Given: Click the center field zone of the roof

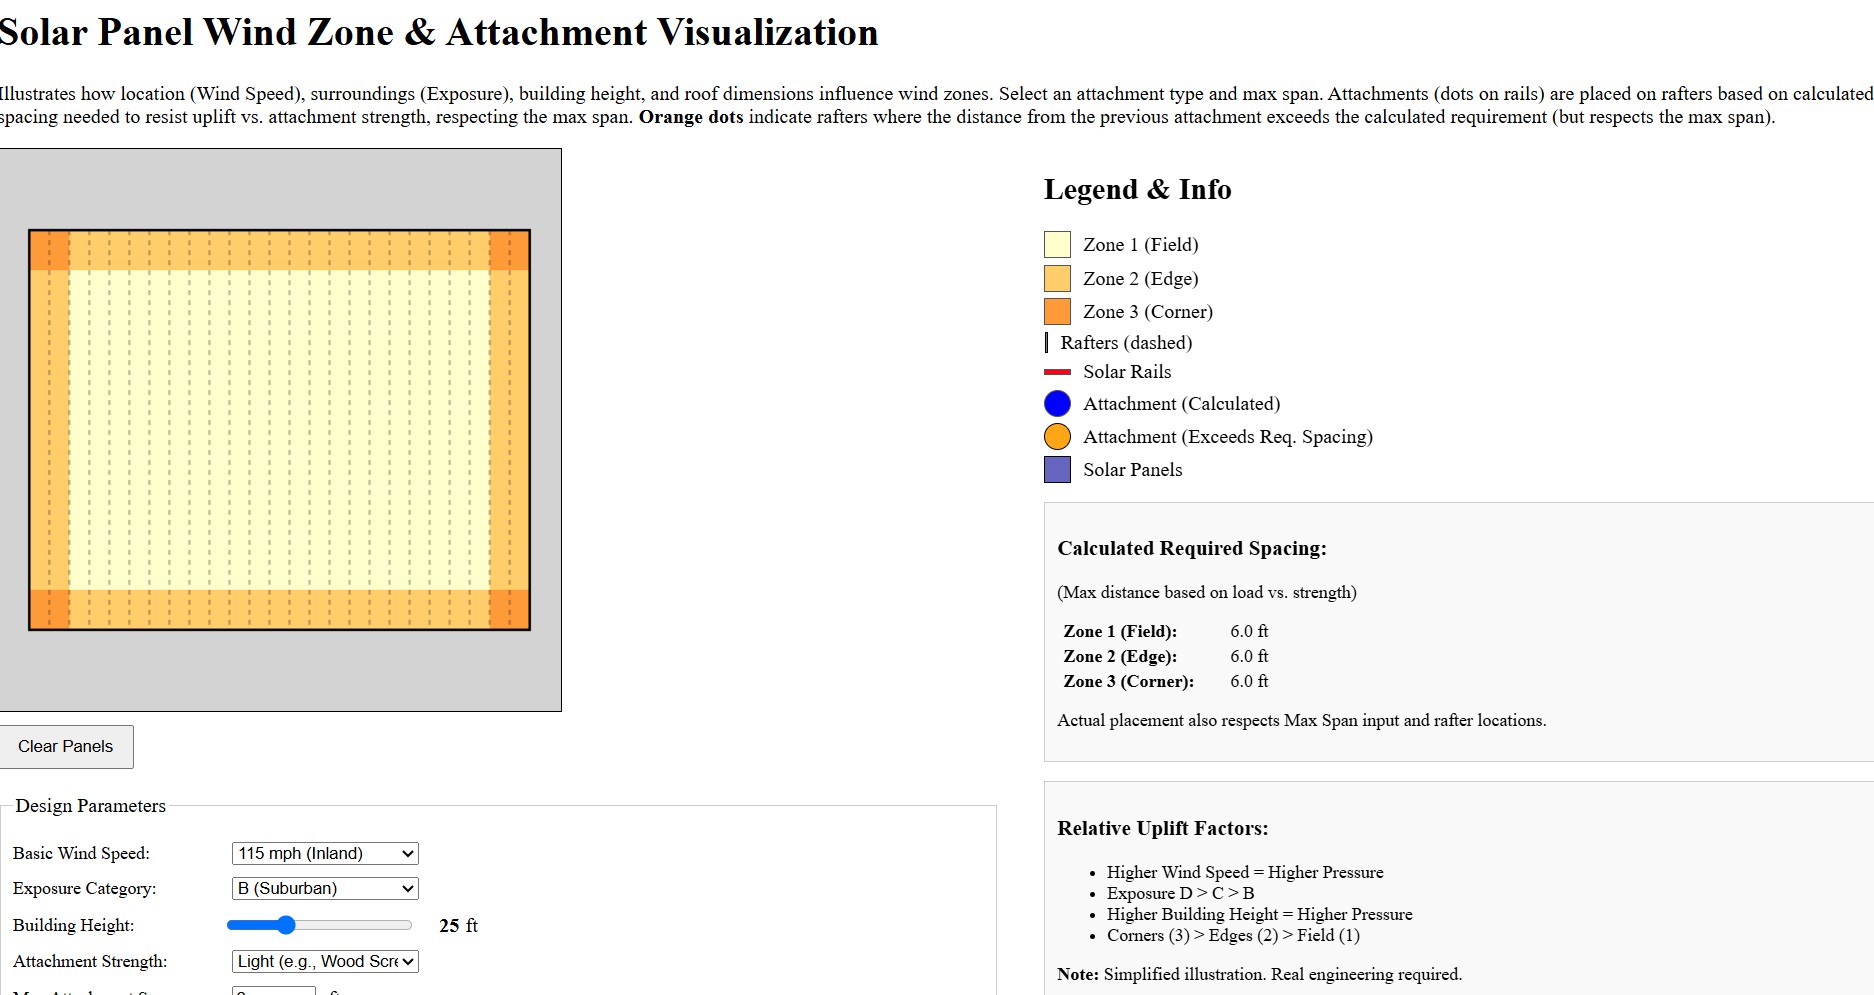Looking at the screenshot, I should click(x=279, y=430).
